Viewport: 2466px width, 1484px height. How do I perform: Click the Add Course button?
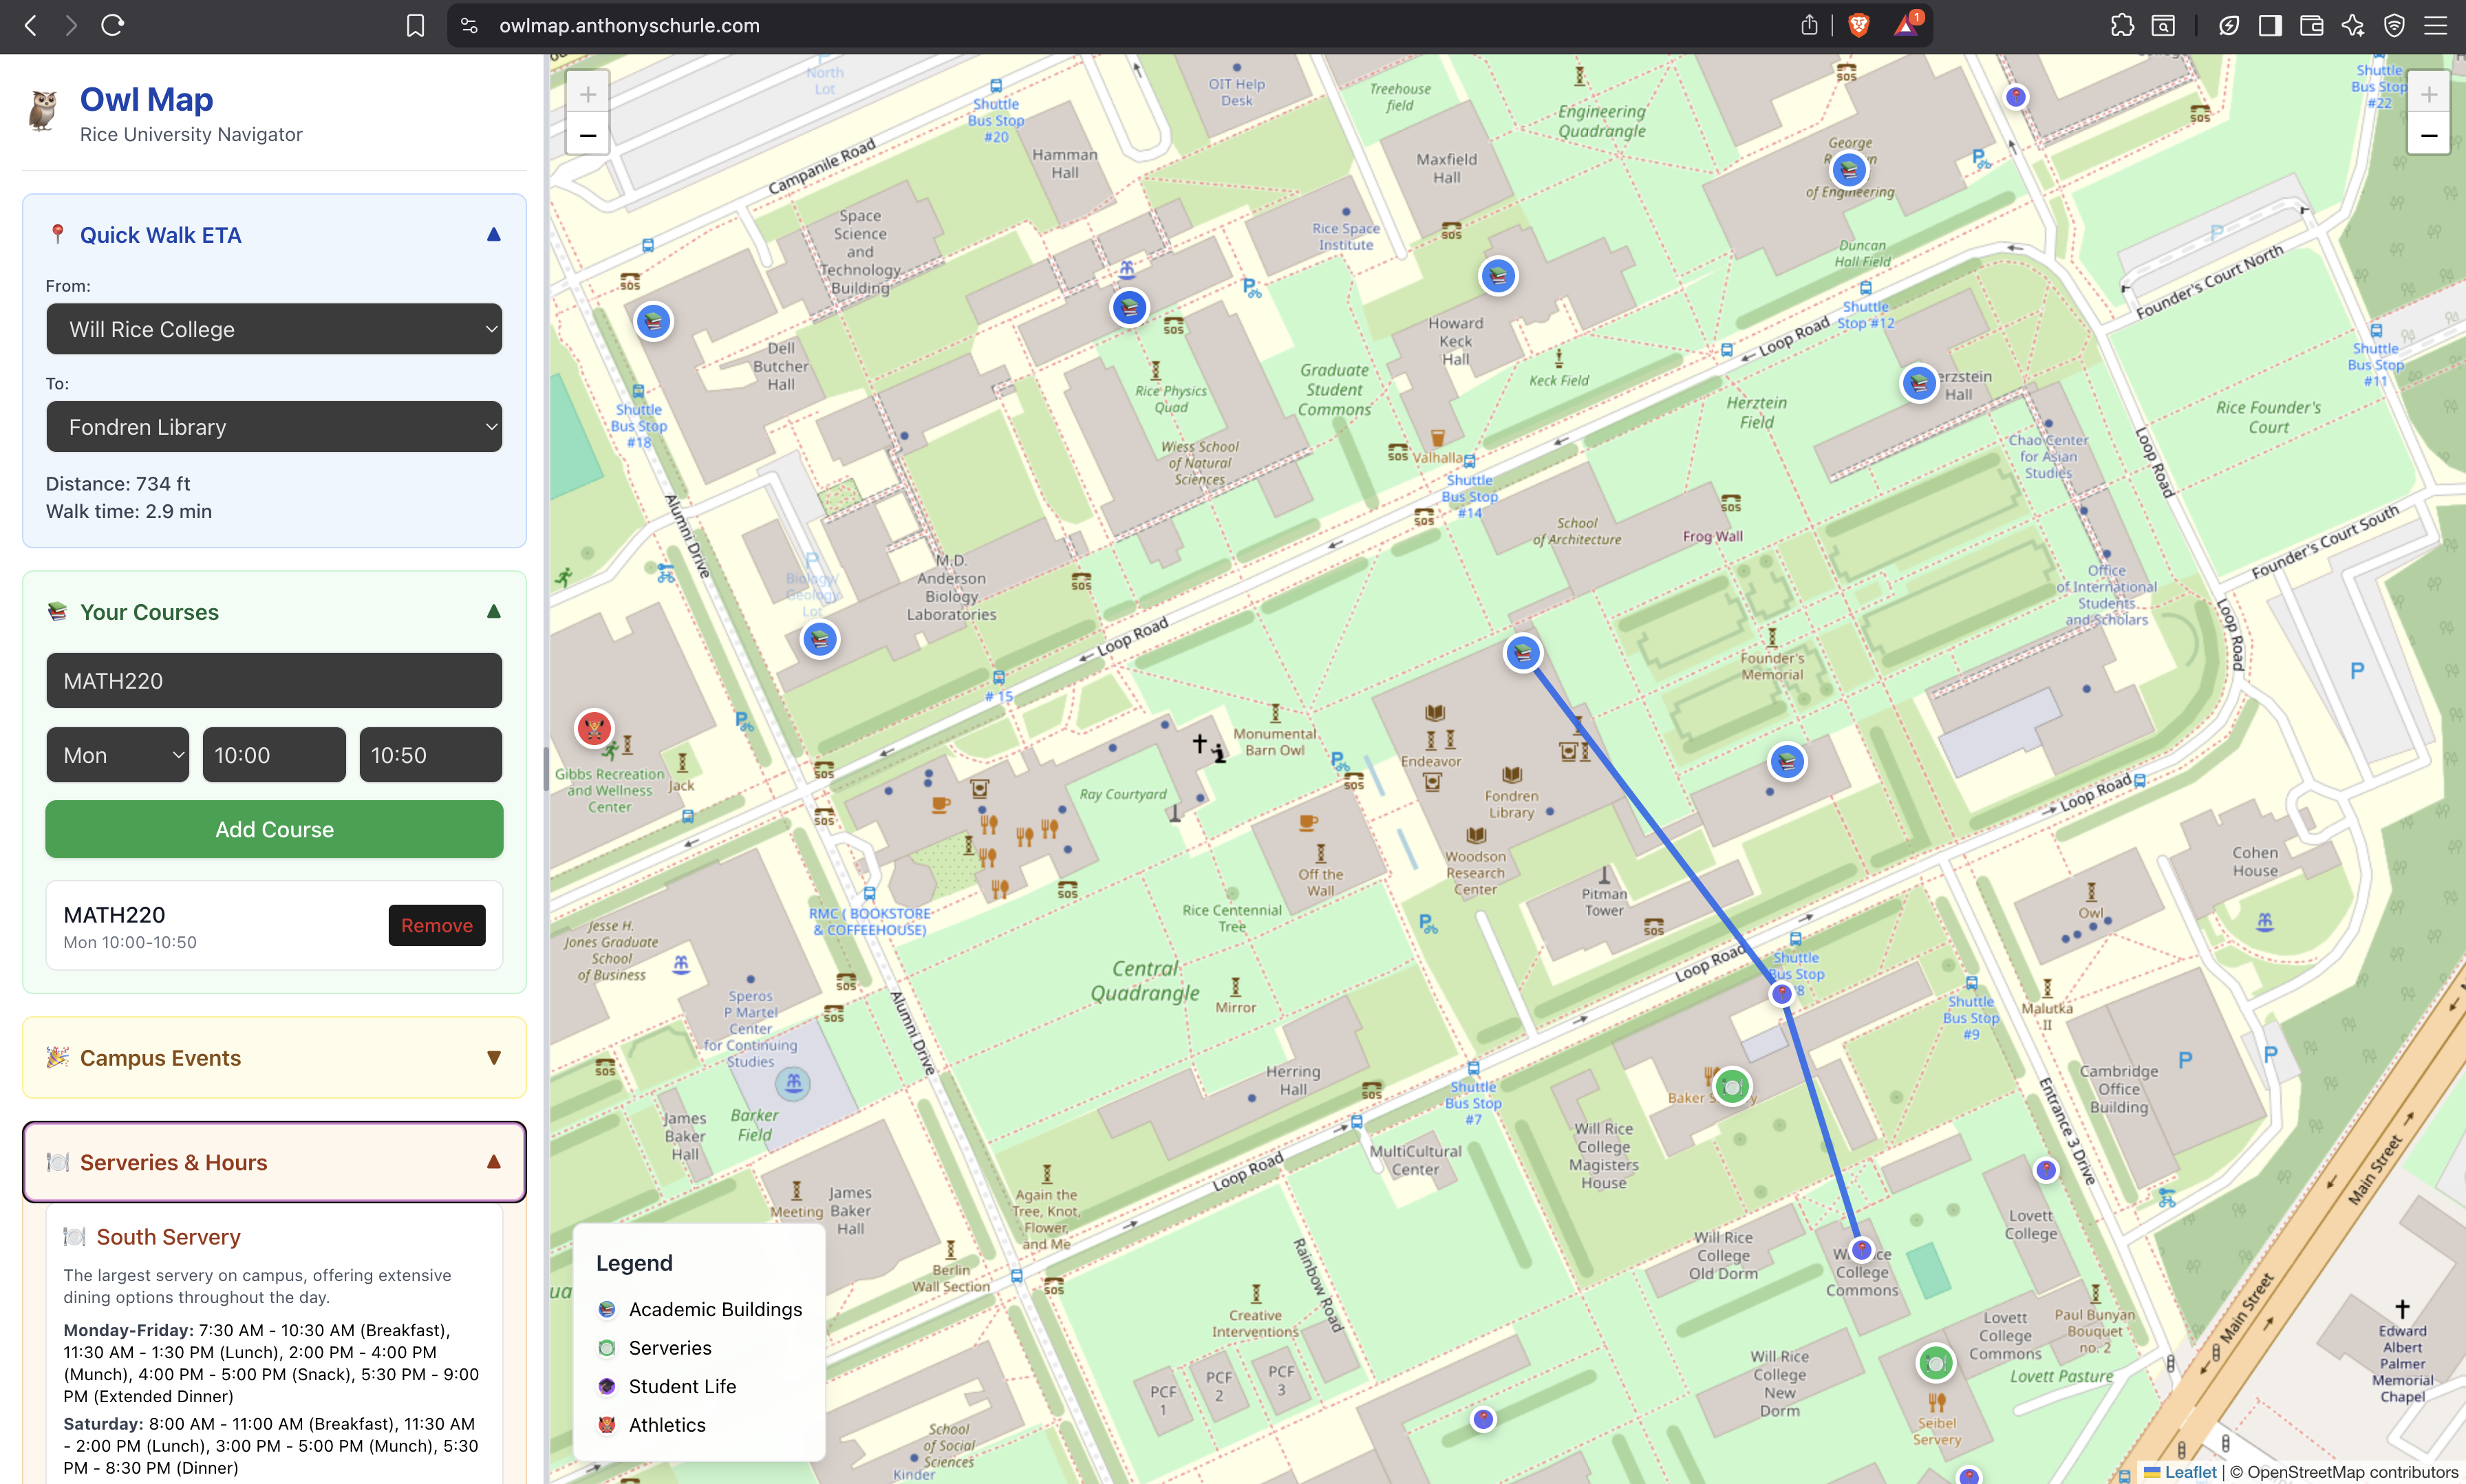[274, 829]
